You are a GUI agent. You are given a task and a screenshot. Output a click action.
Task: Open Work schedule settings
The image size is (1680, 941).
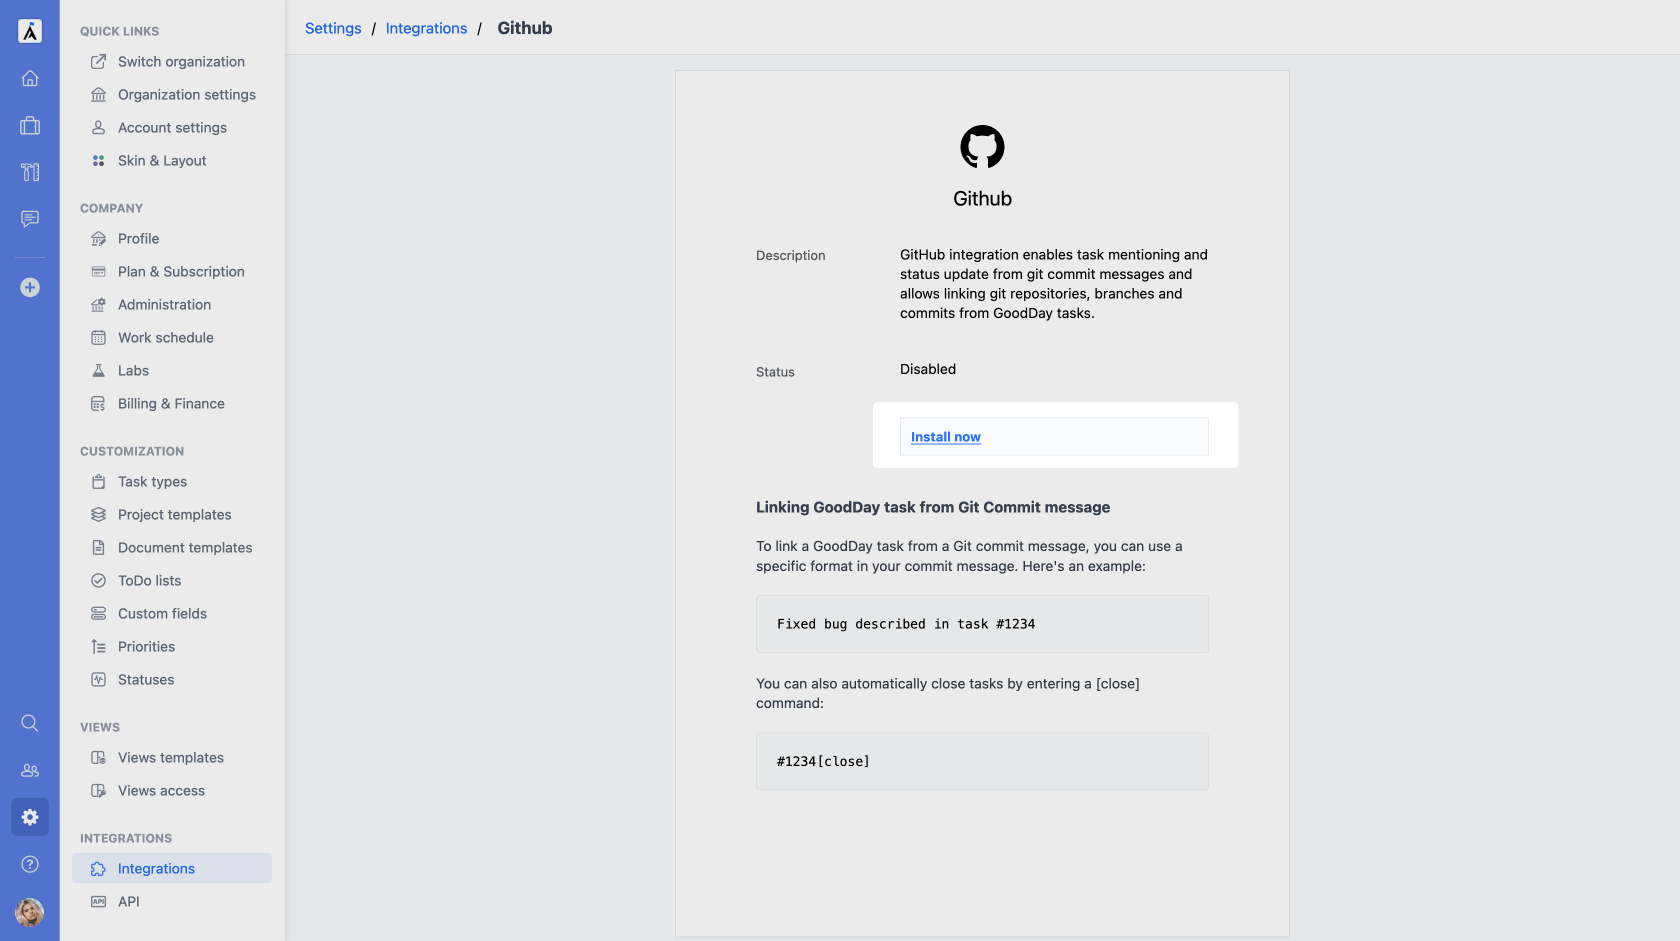[166, 338]
